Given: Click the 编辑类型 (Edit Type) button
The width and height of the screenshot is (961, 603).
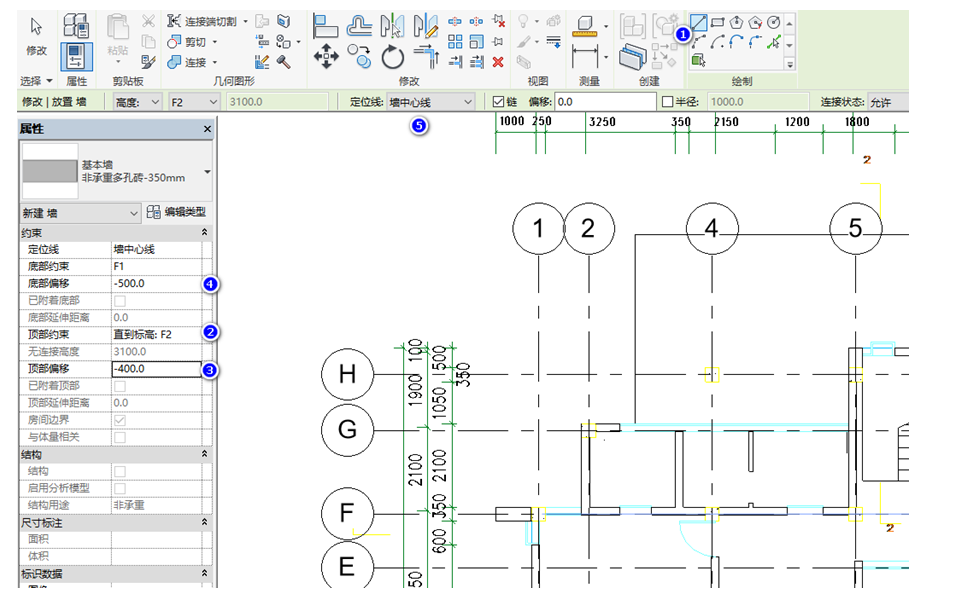Looking at the screenshot, I should click(x=177, y=212).
